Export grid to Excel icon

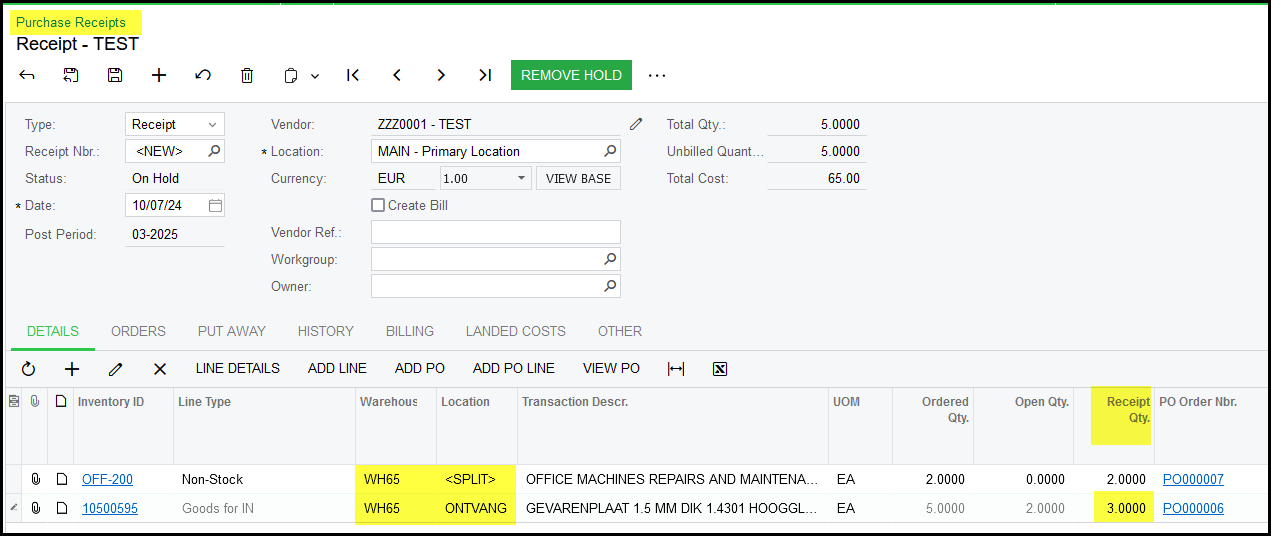pyautogui.click(x=720, y=369)
